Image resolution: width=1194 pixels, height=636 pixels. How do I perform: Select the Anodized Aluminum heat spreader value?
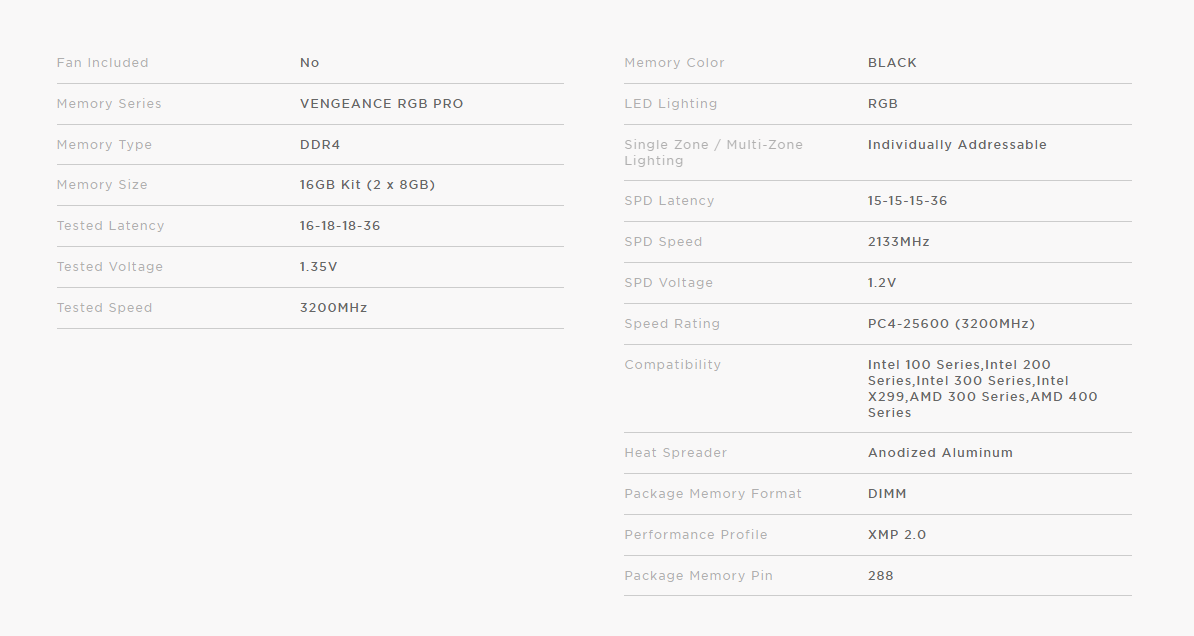click(940, 452)
